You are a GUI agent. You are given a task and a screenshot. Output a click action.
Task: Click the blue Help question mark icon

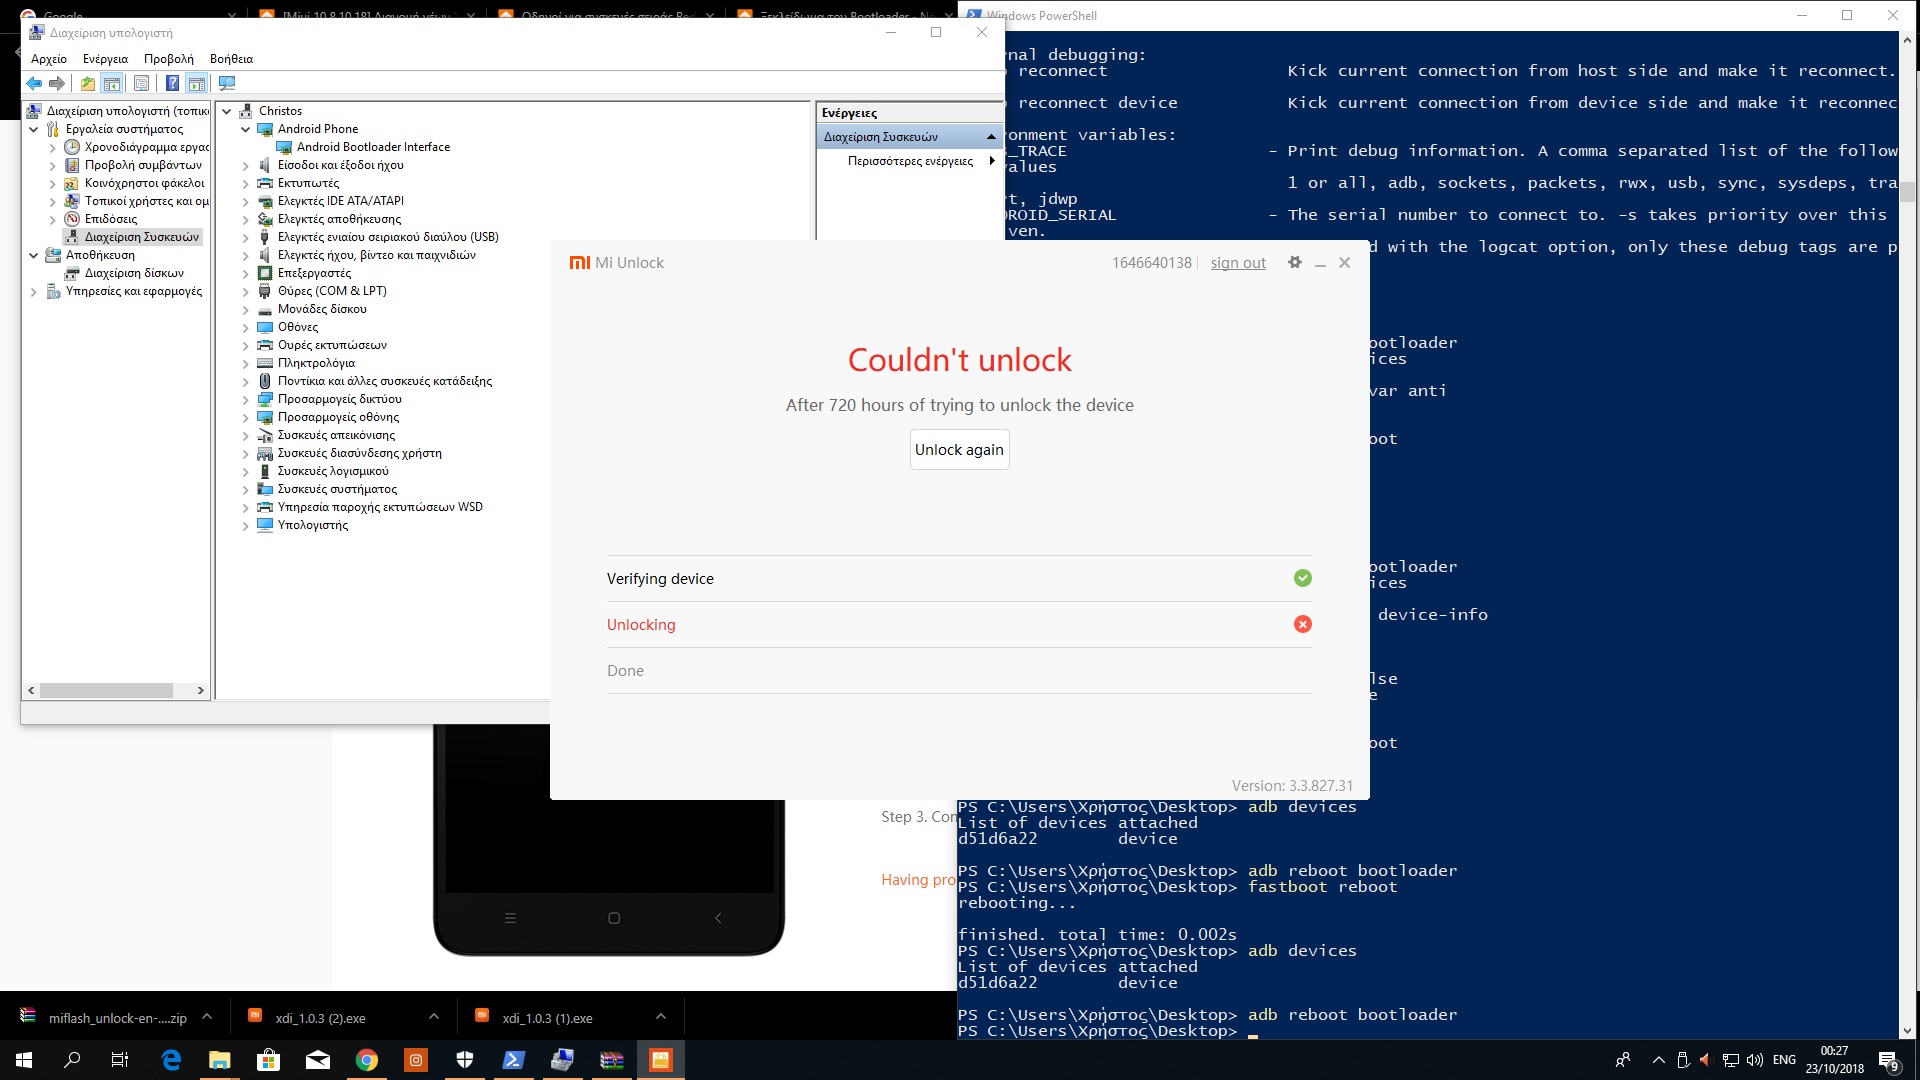click(x=172, y=84)
